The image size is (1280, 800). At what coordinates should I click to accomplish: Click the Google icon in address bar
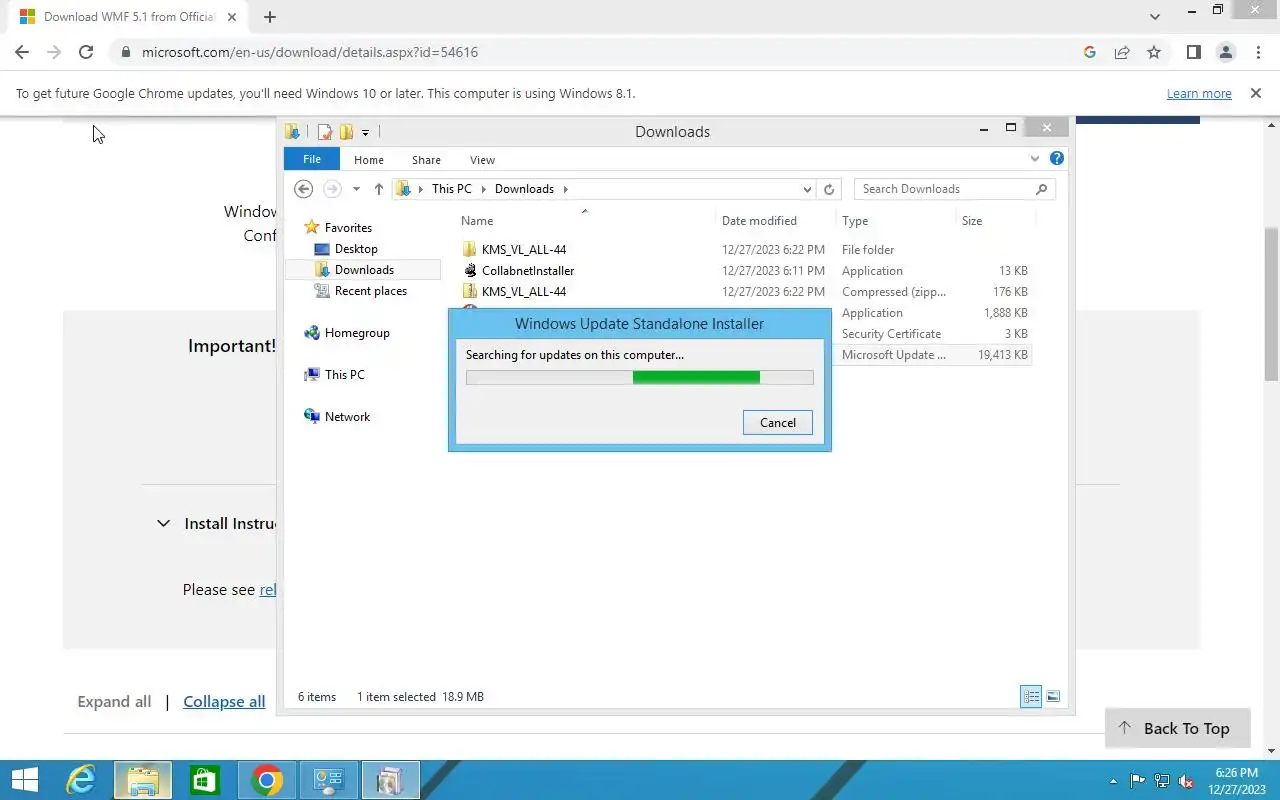1090,52
